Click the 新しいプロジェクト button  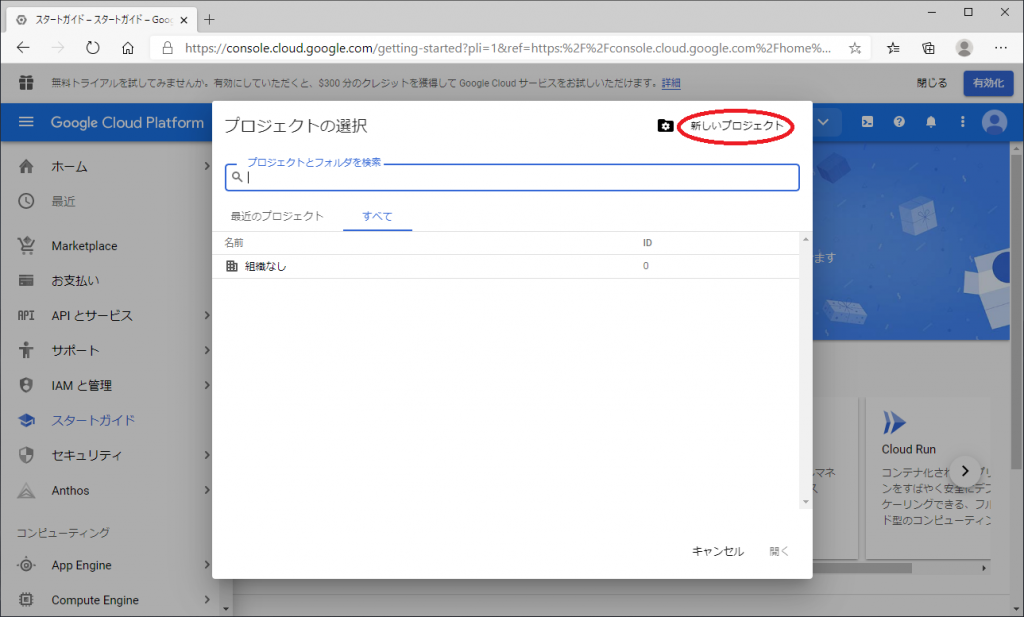[737, 126]
